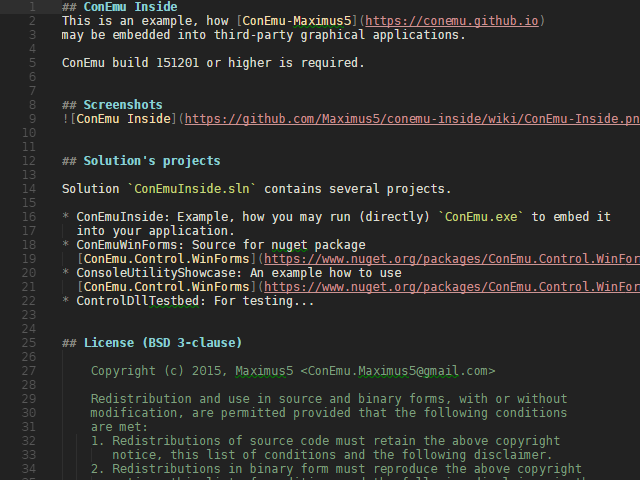Viewport: 640px width, 480px height.
Task: Click the image alt text '[ConEmu Inside]'
Action: pos(123,119)
